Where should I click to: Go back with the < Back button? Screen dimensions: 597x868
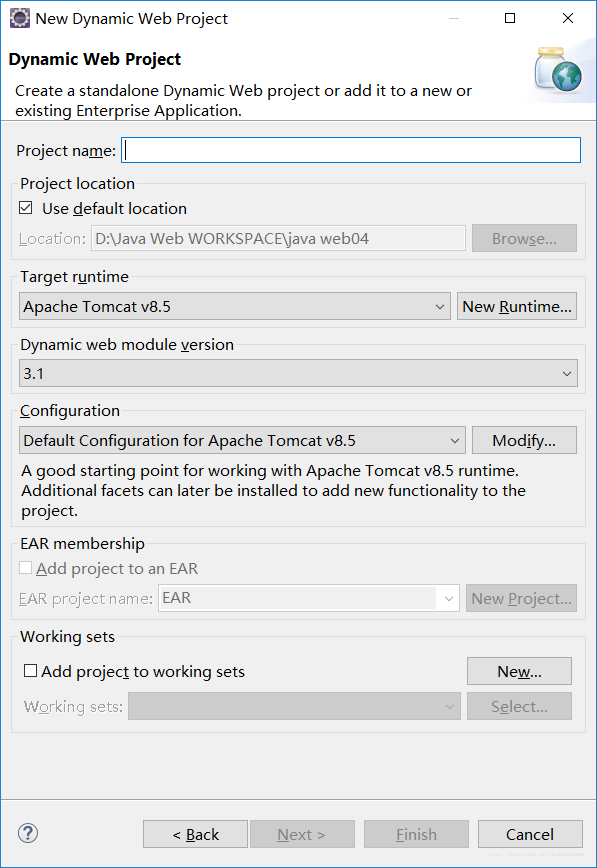(x=195, y=834)
